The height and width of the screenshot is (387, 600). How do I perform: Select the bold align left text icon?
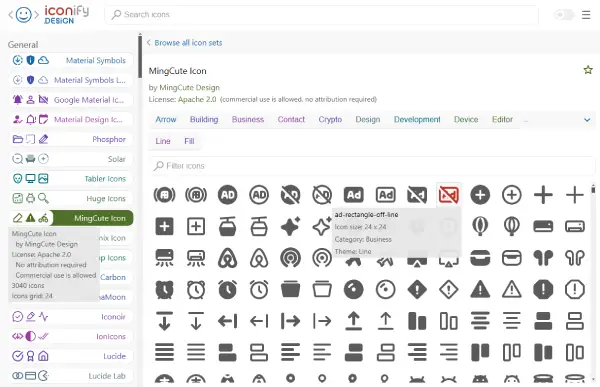coord(290,353)
